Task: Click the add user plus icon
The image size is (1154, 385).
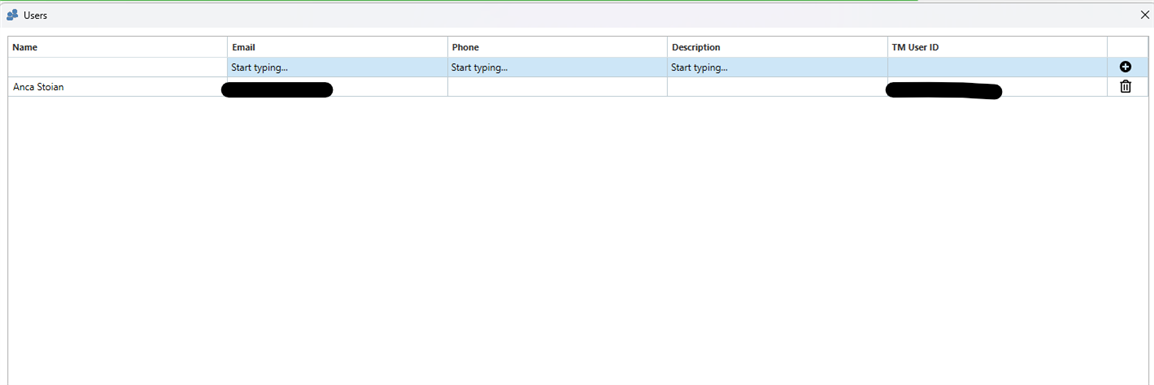Action: (1125, 67)
